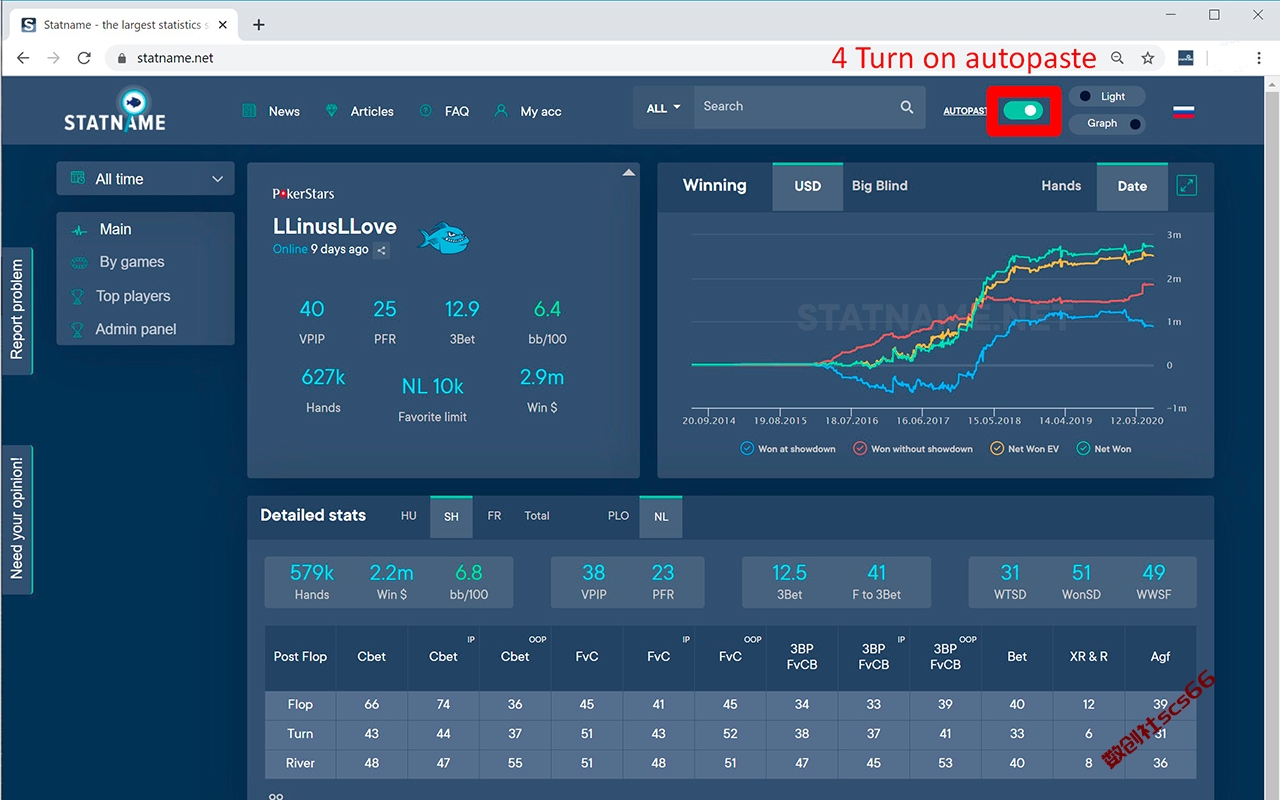The width and height of the screenshot is (1280, 800).
Task: Click the search magnifier icon
Action: pyautogui.click(x=906, y=107)
